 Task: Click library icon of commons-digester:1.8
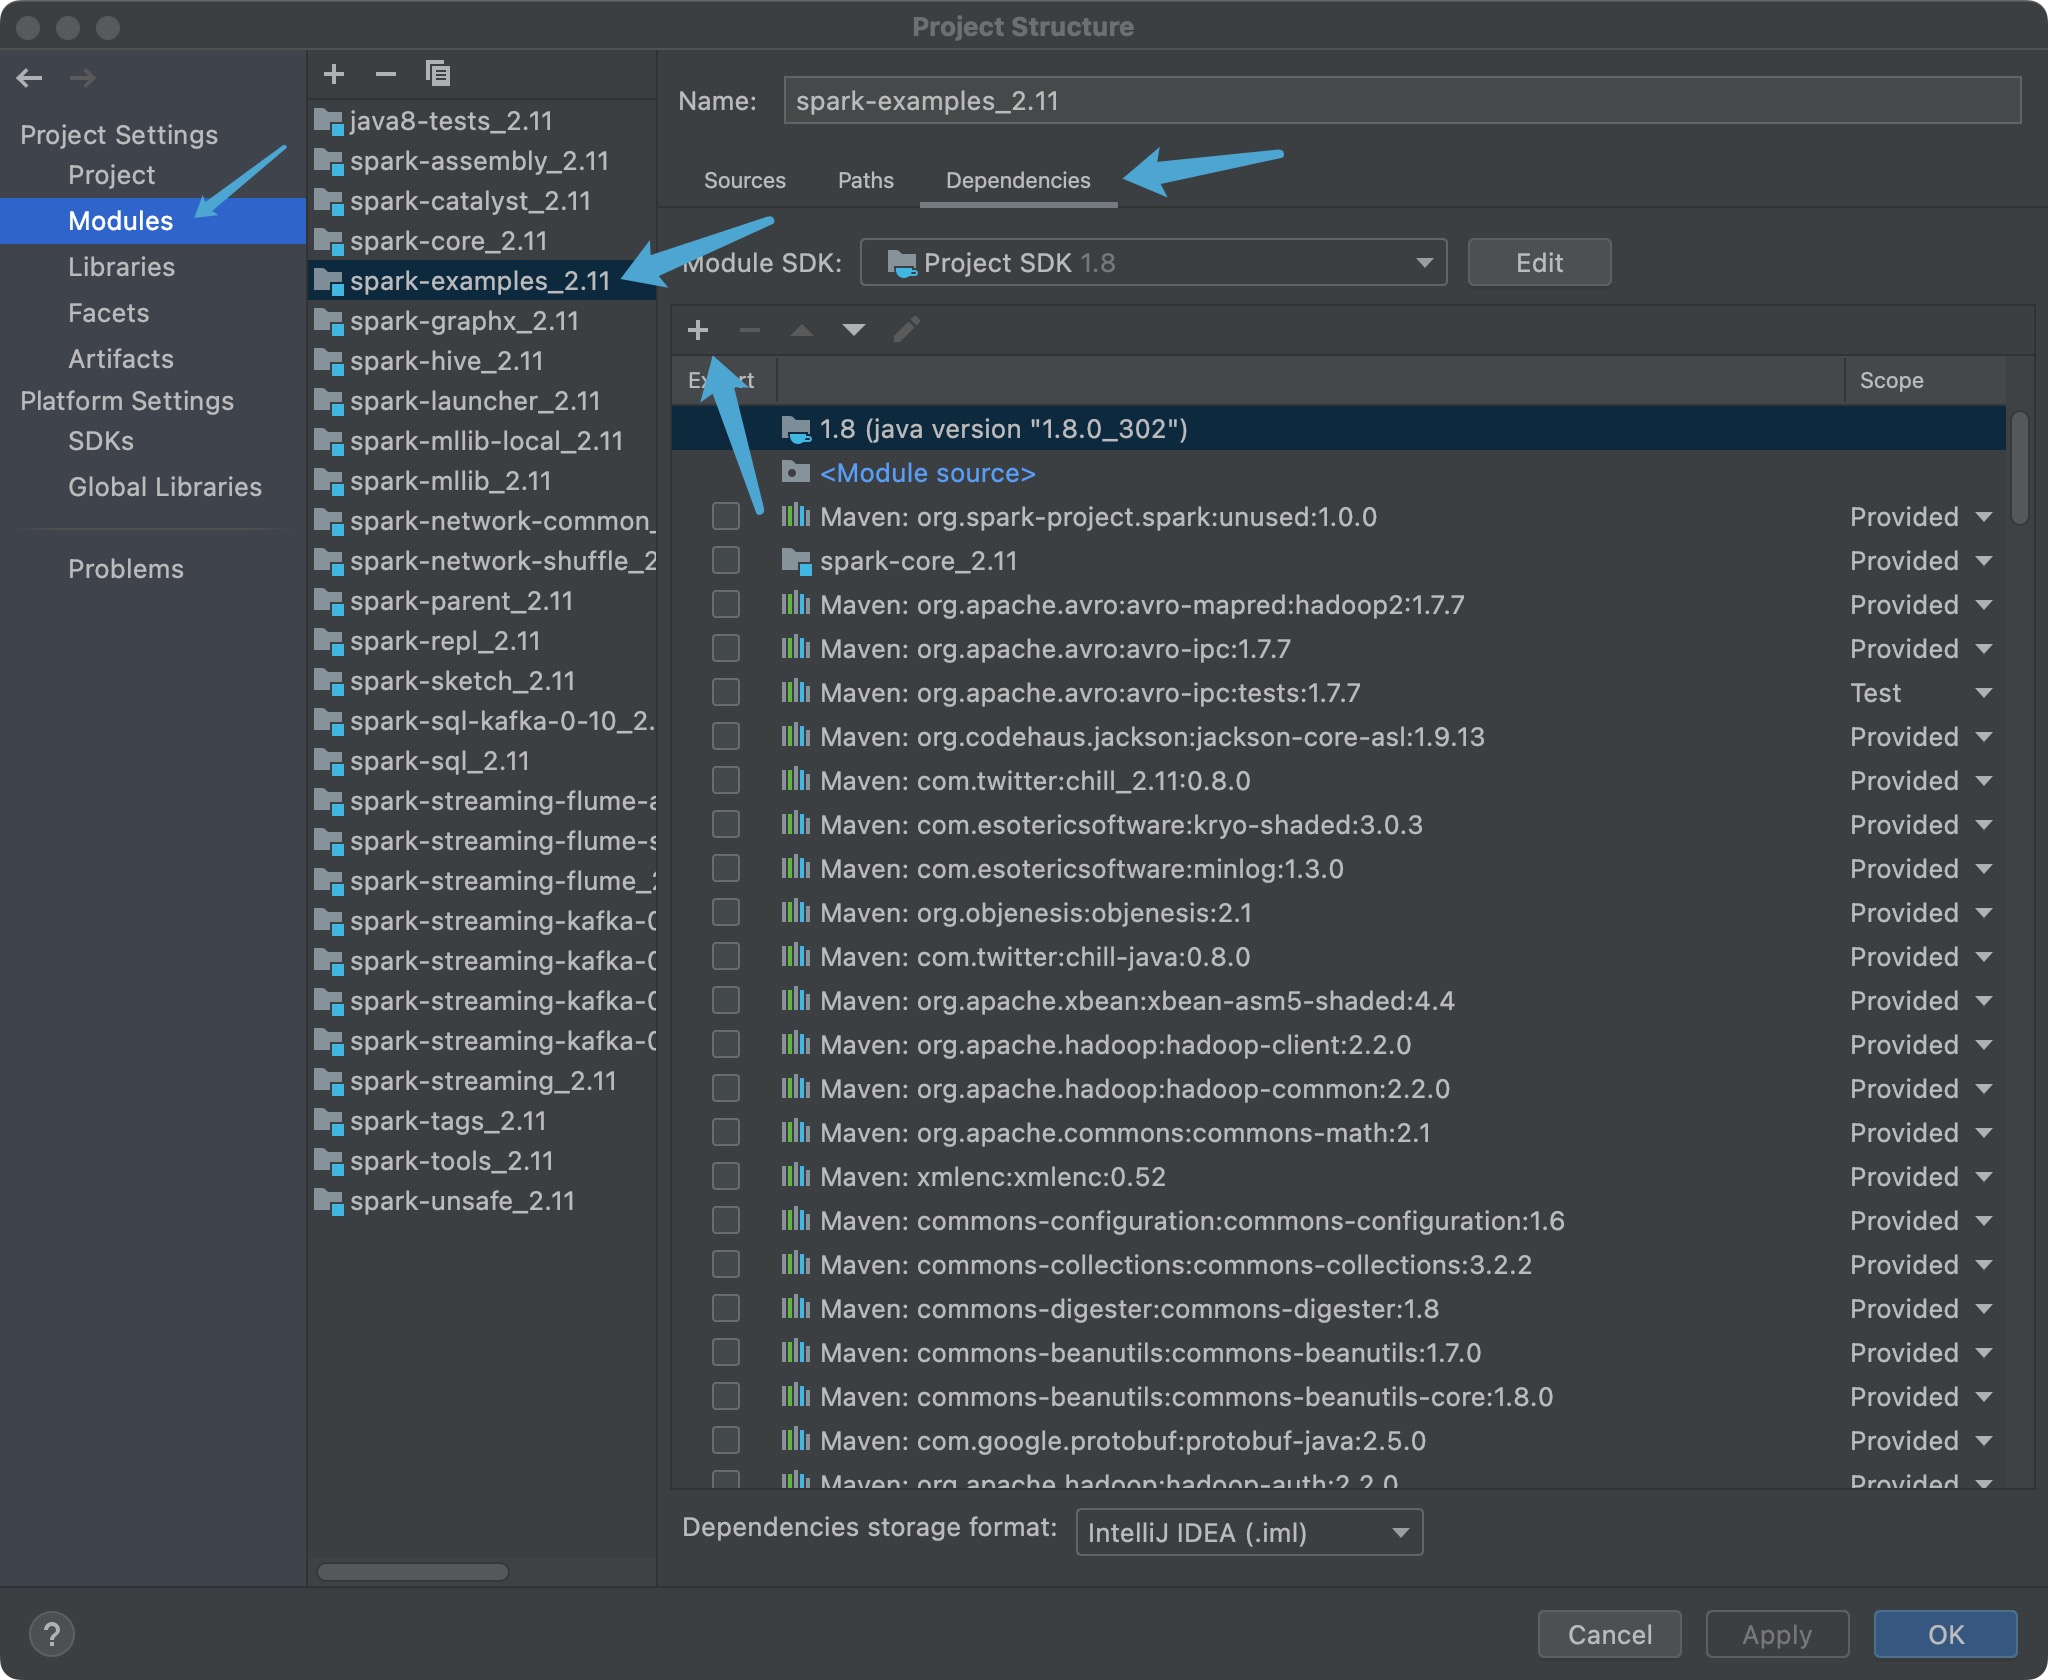(796, 1308)
